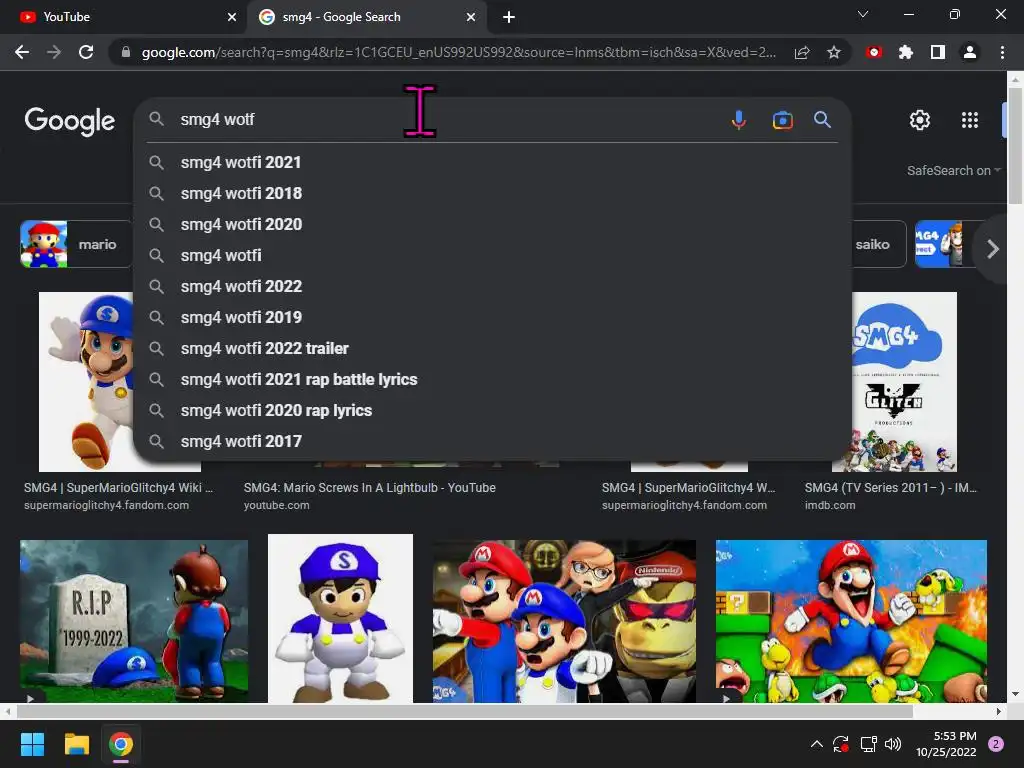Reload the current page
The width and height of the screenshot is (1024, 768).
(86, 52)
